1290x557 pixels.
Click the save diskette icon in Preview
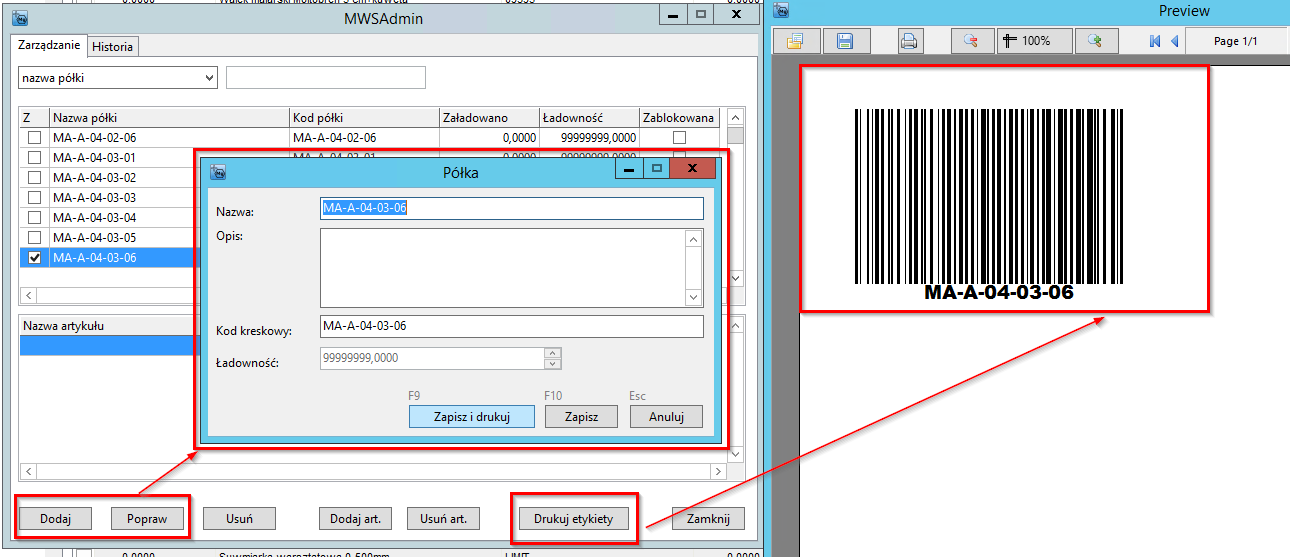coord(845,41)
